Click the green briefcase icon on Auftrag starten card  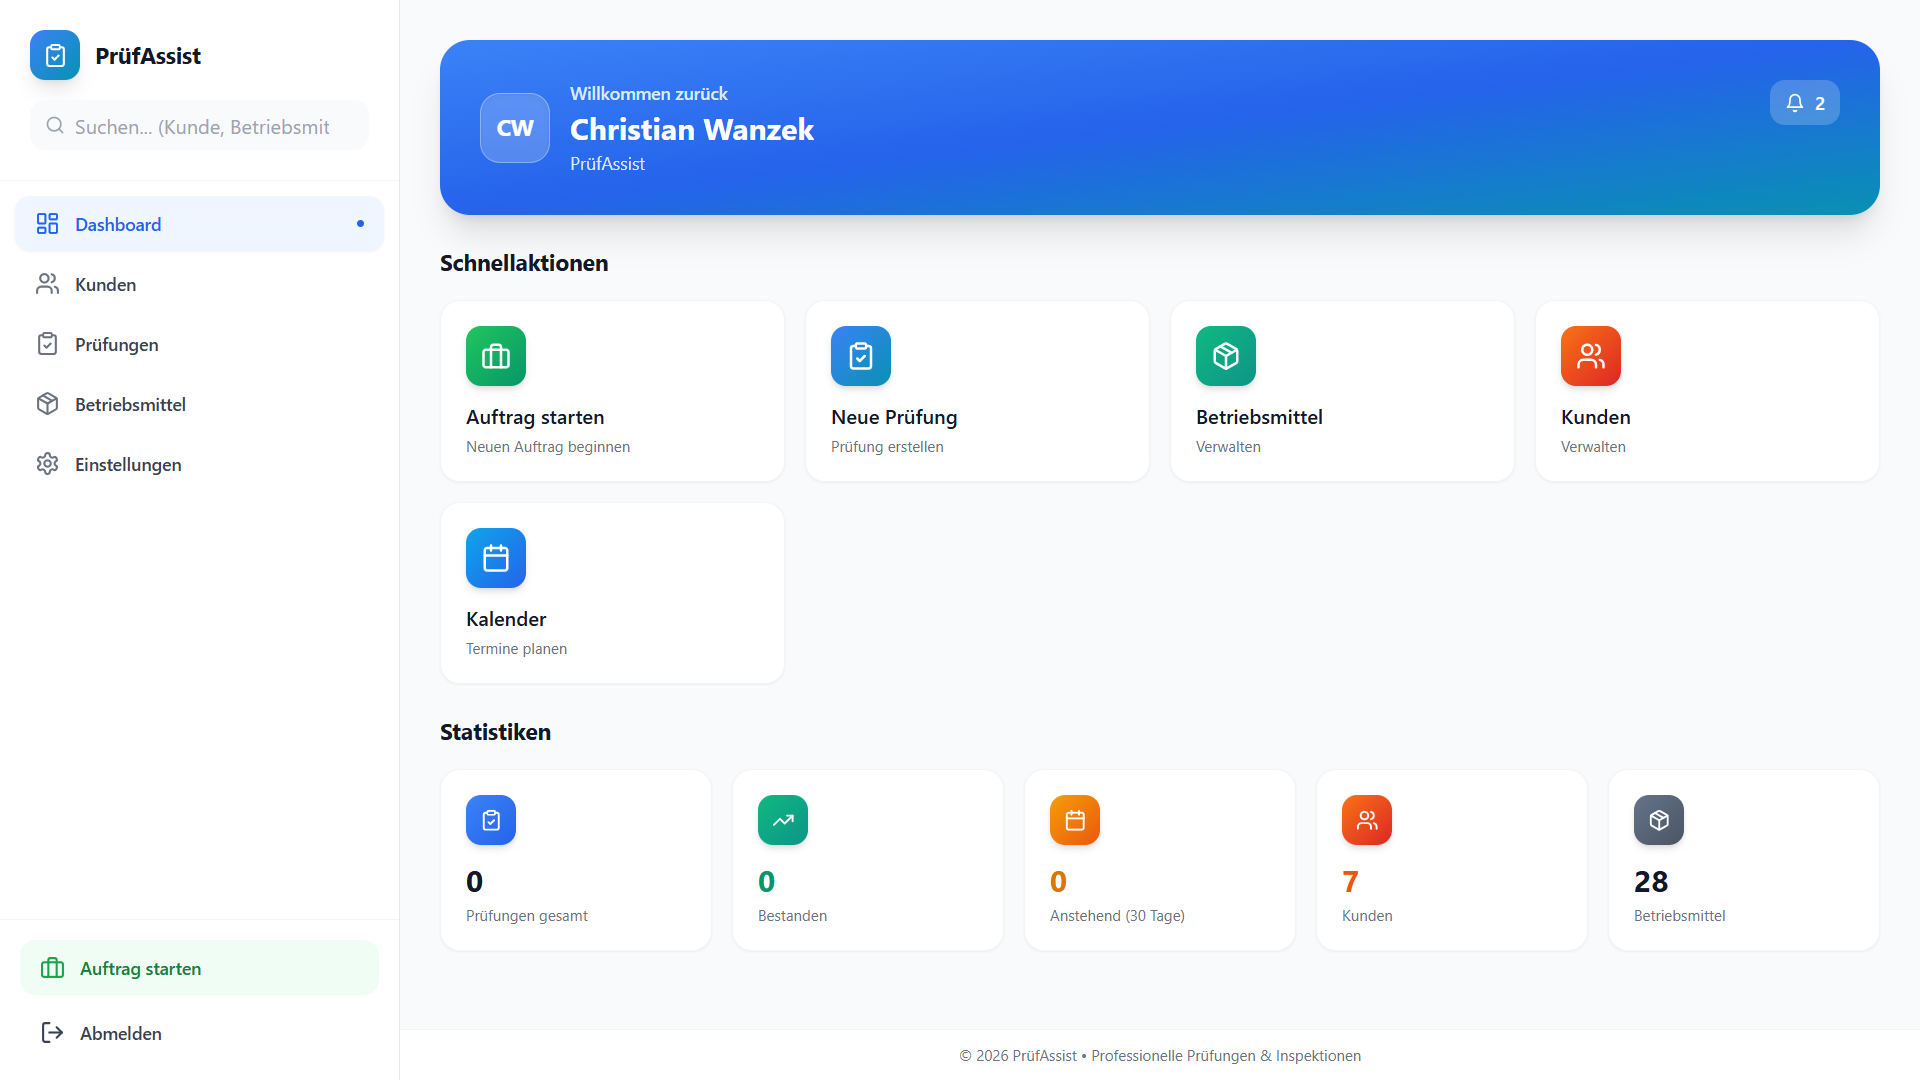click(495, 355)
